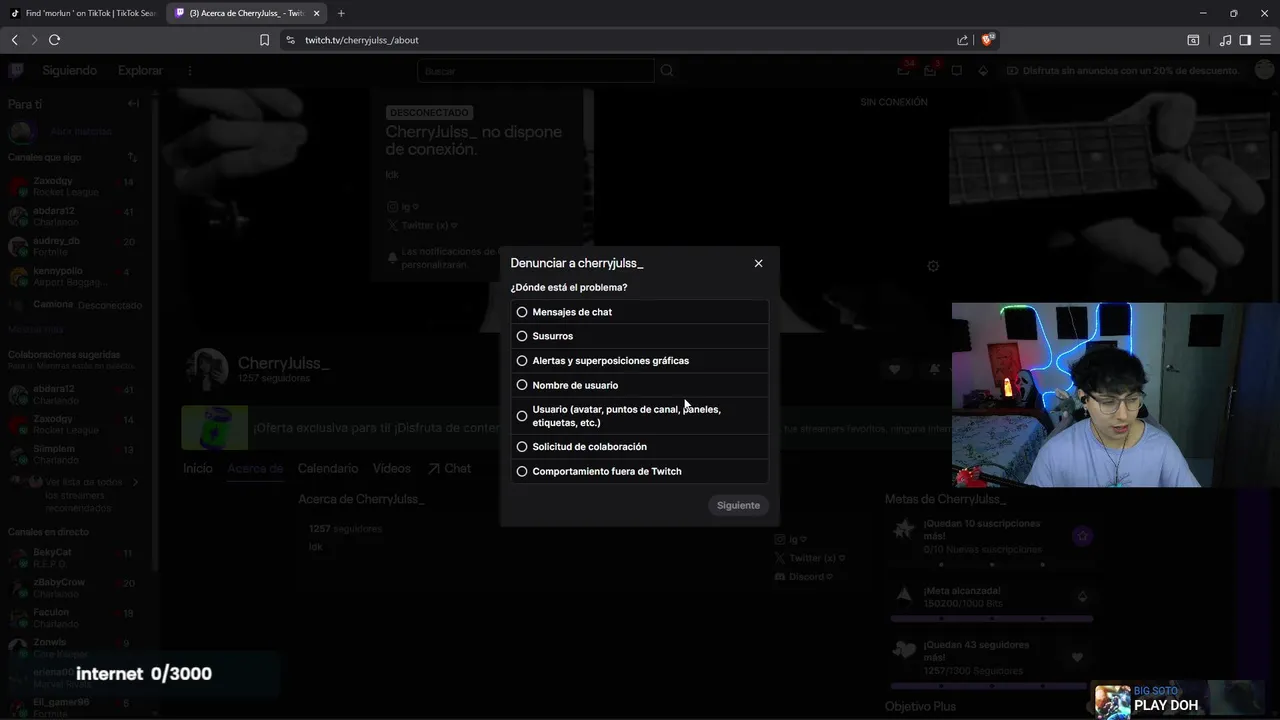Open the Siguiendo page in Twitch header
This screenshot has width=1280, height=720.
click(x=69, y=71)
